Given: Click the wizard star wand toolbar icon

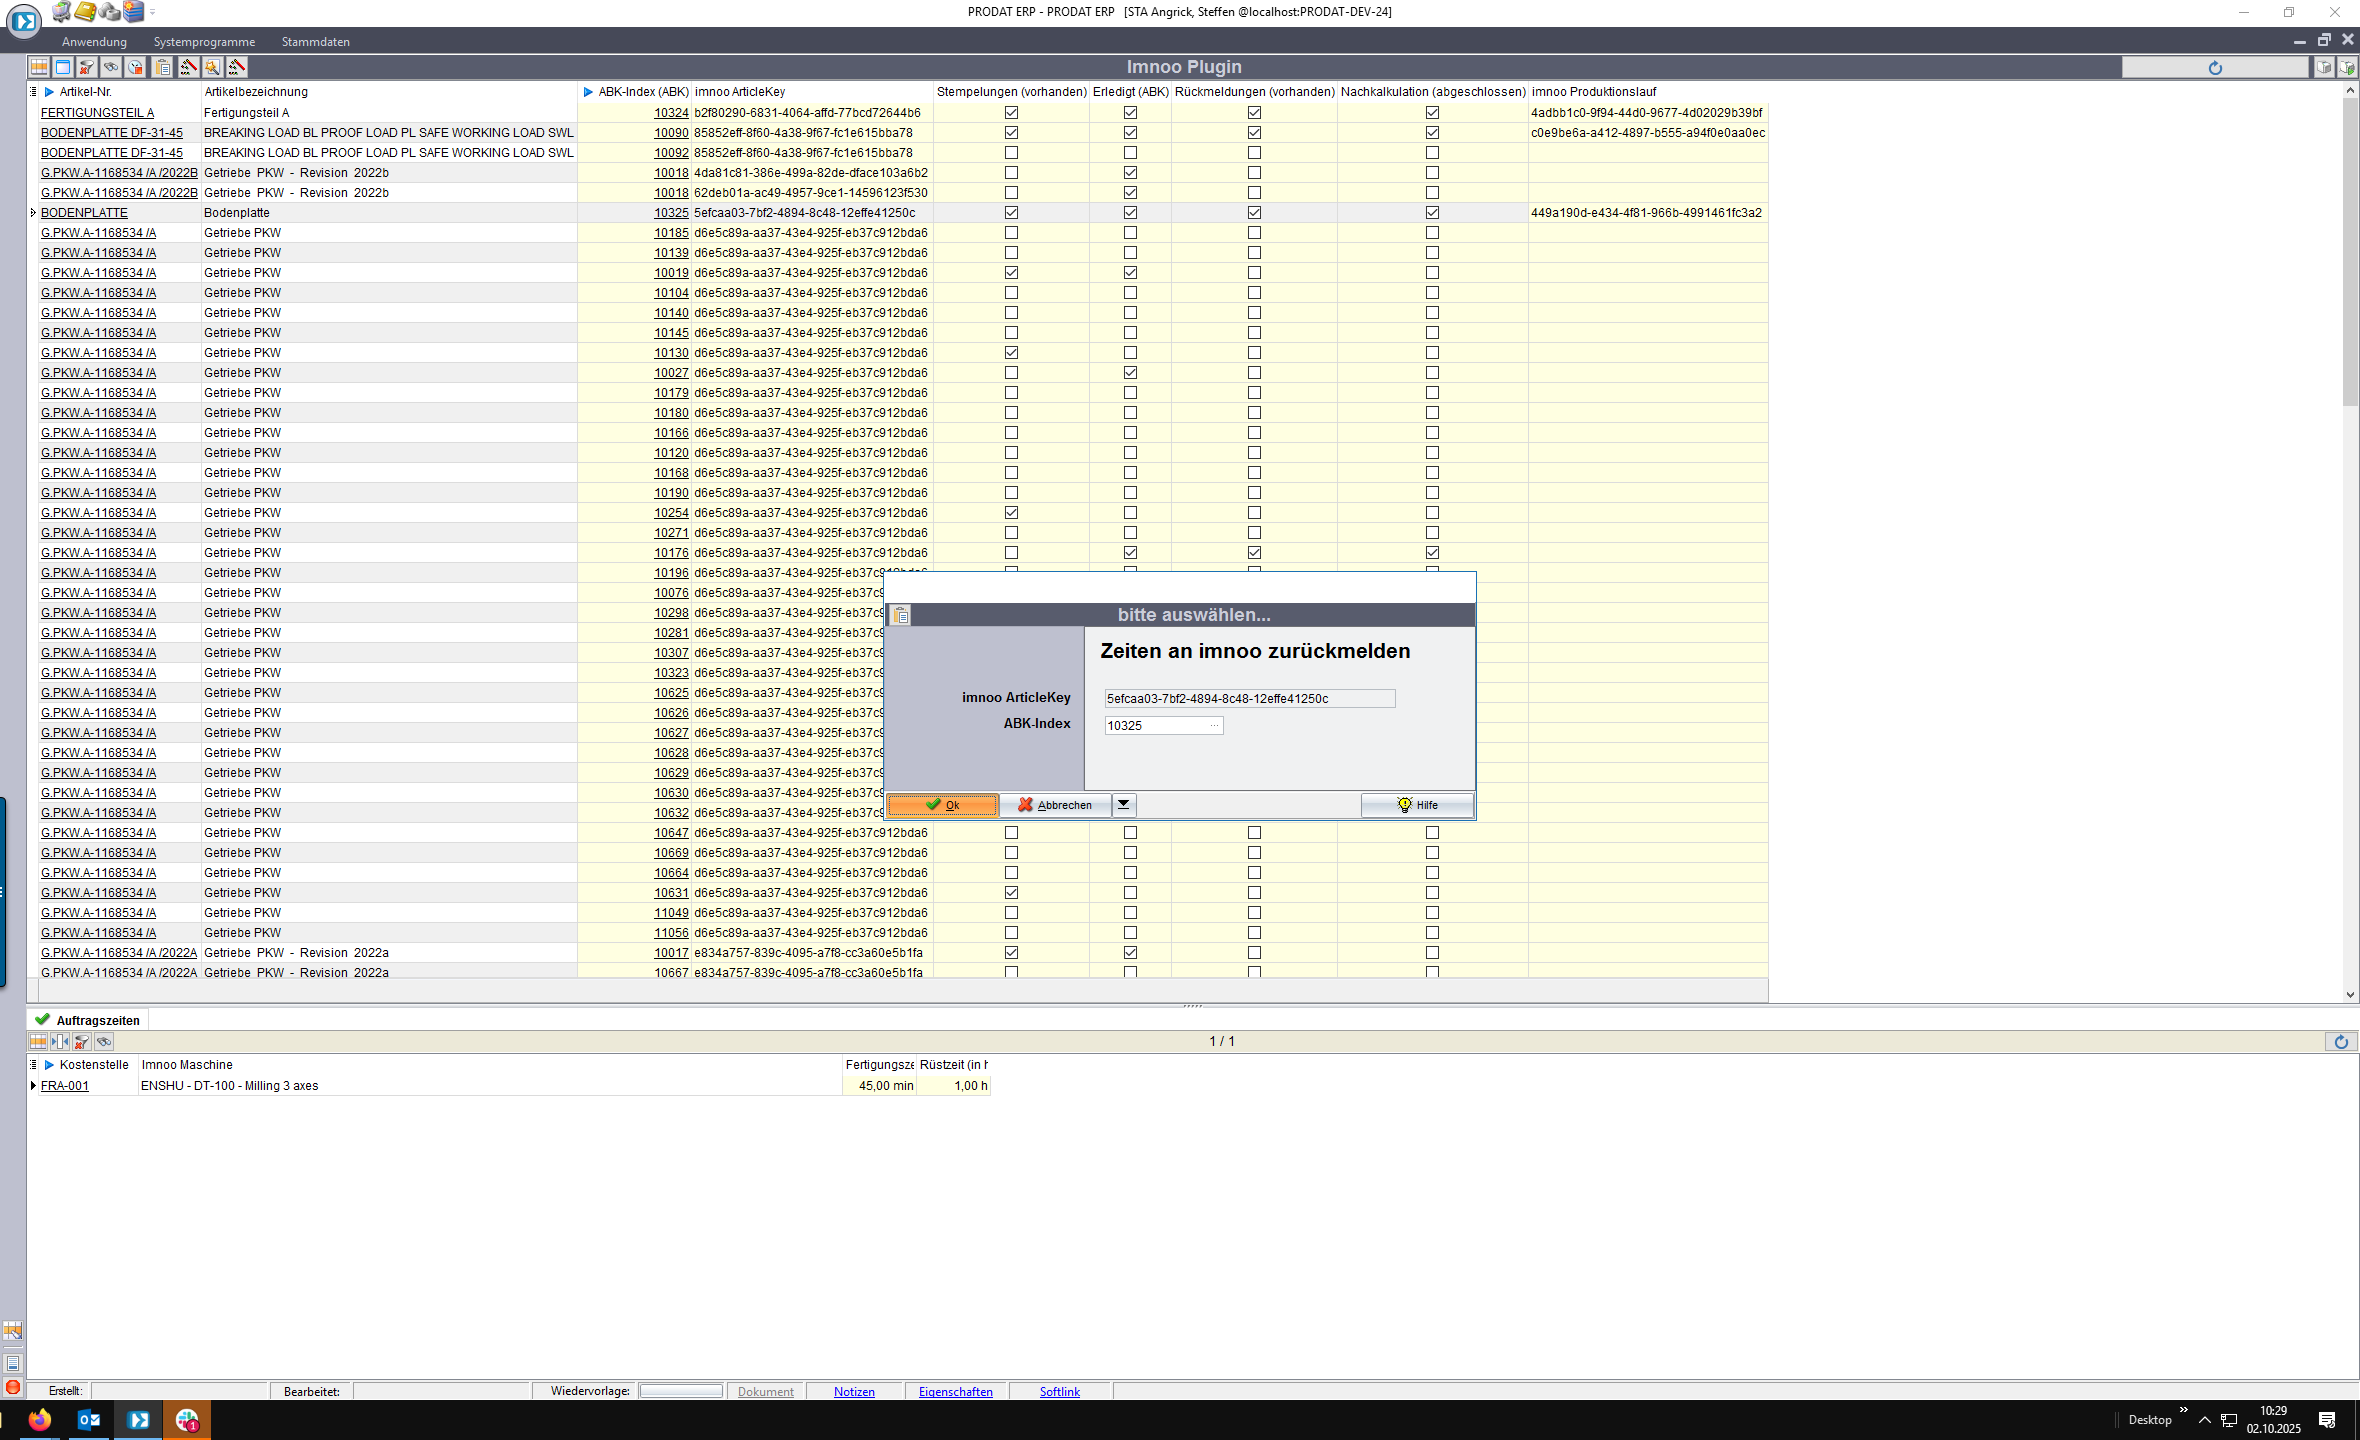Looking at the screenshot, I should tap(213, 67).
